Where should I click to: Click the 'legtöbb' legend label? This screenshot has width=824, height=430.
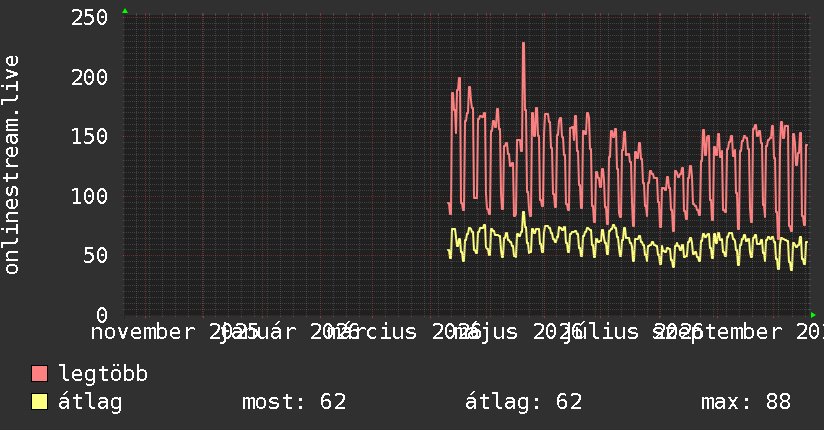pyautogui.click(x=103, y=374)
